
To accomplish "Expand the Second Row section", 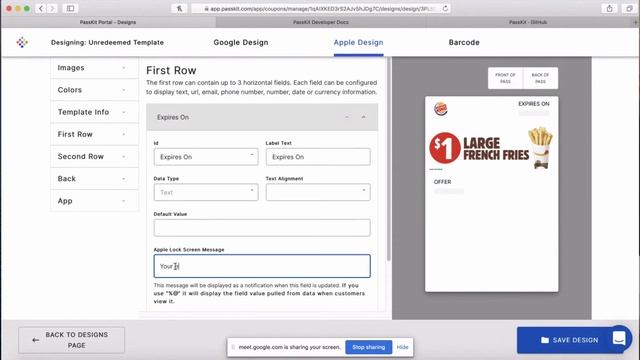I will point(94,156).
